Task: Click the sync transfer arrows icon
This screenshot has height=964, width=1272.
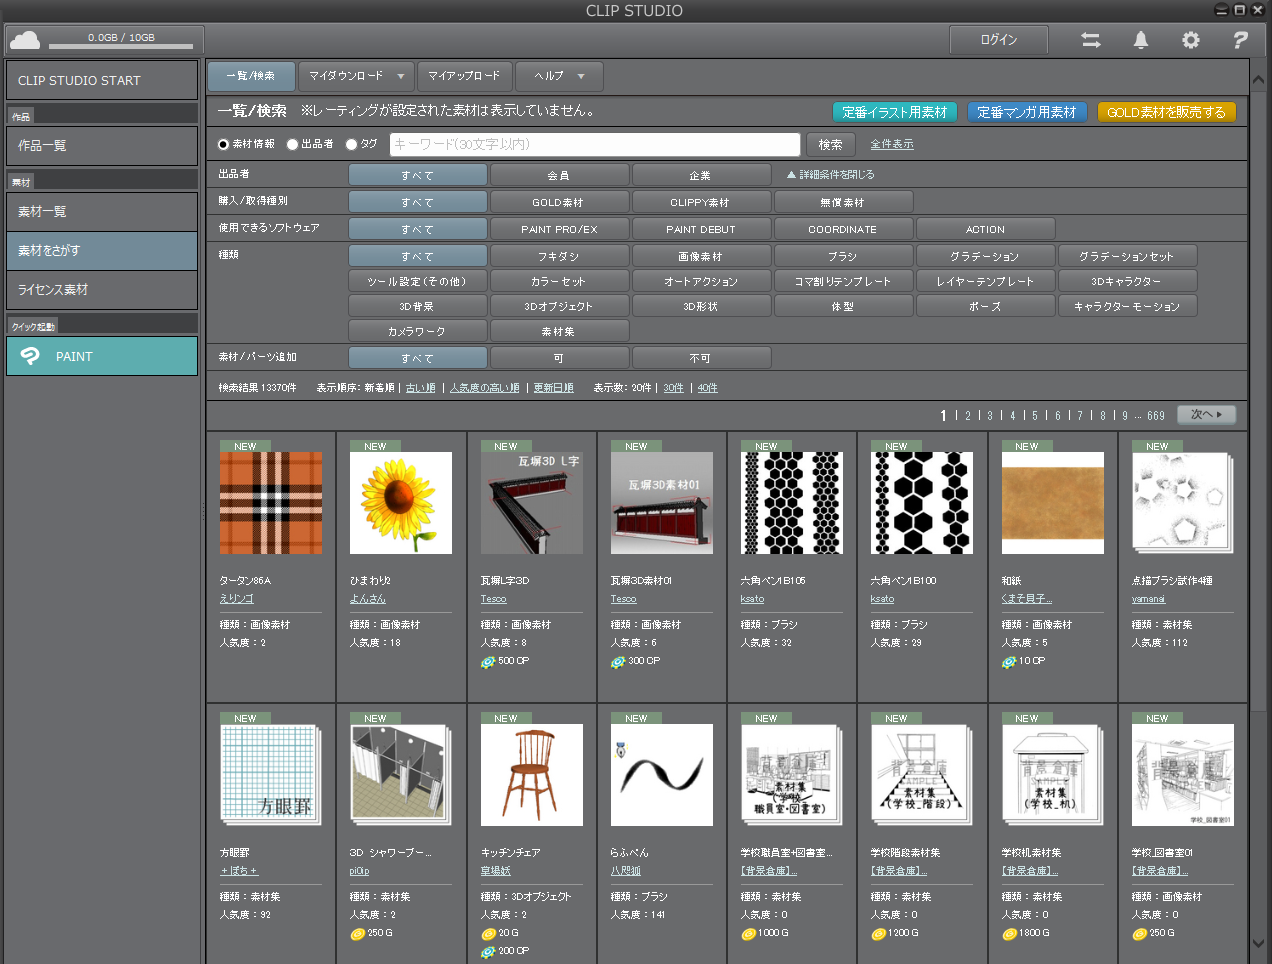Action: coord(1090,40)
